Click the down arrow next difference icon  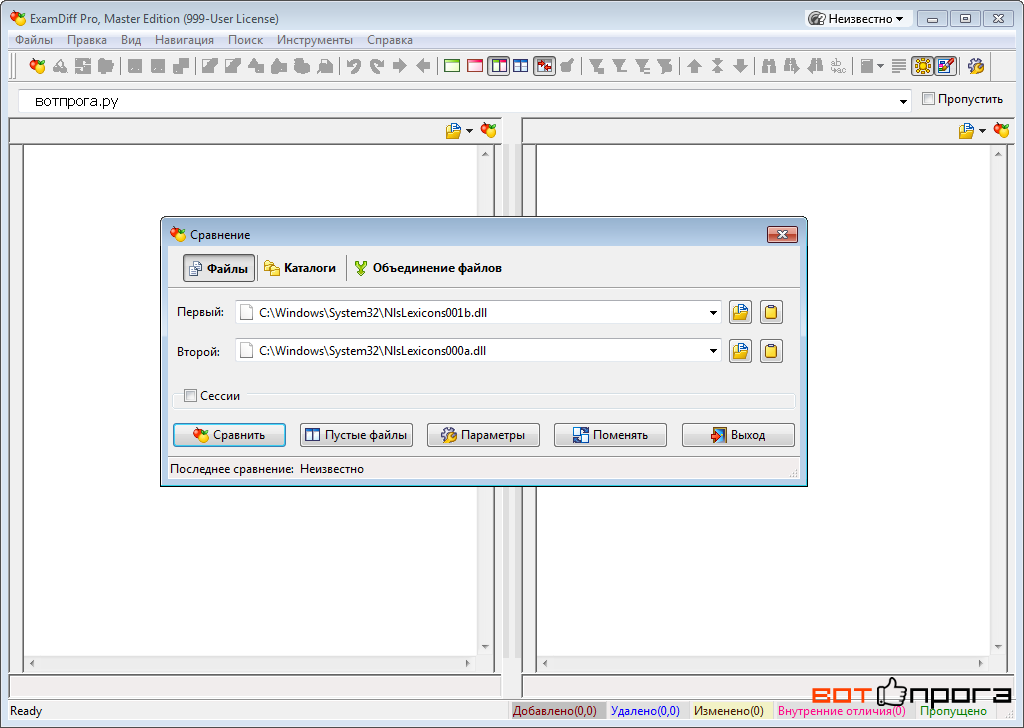click(740, 66)
